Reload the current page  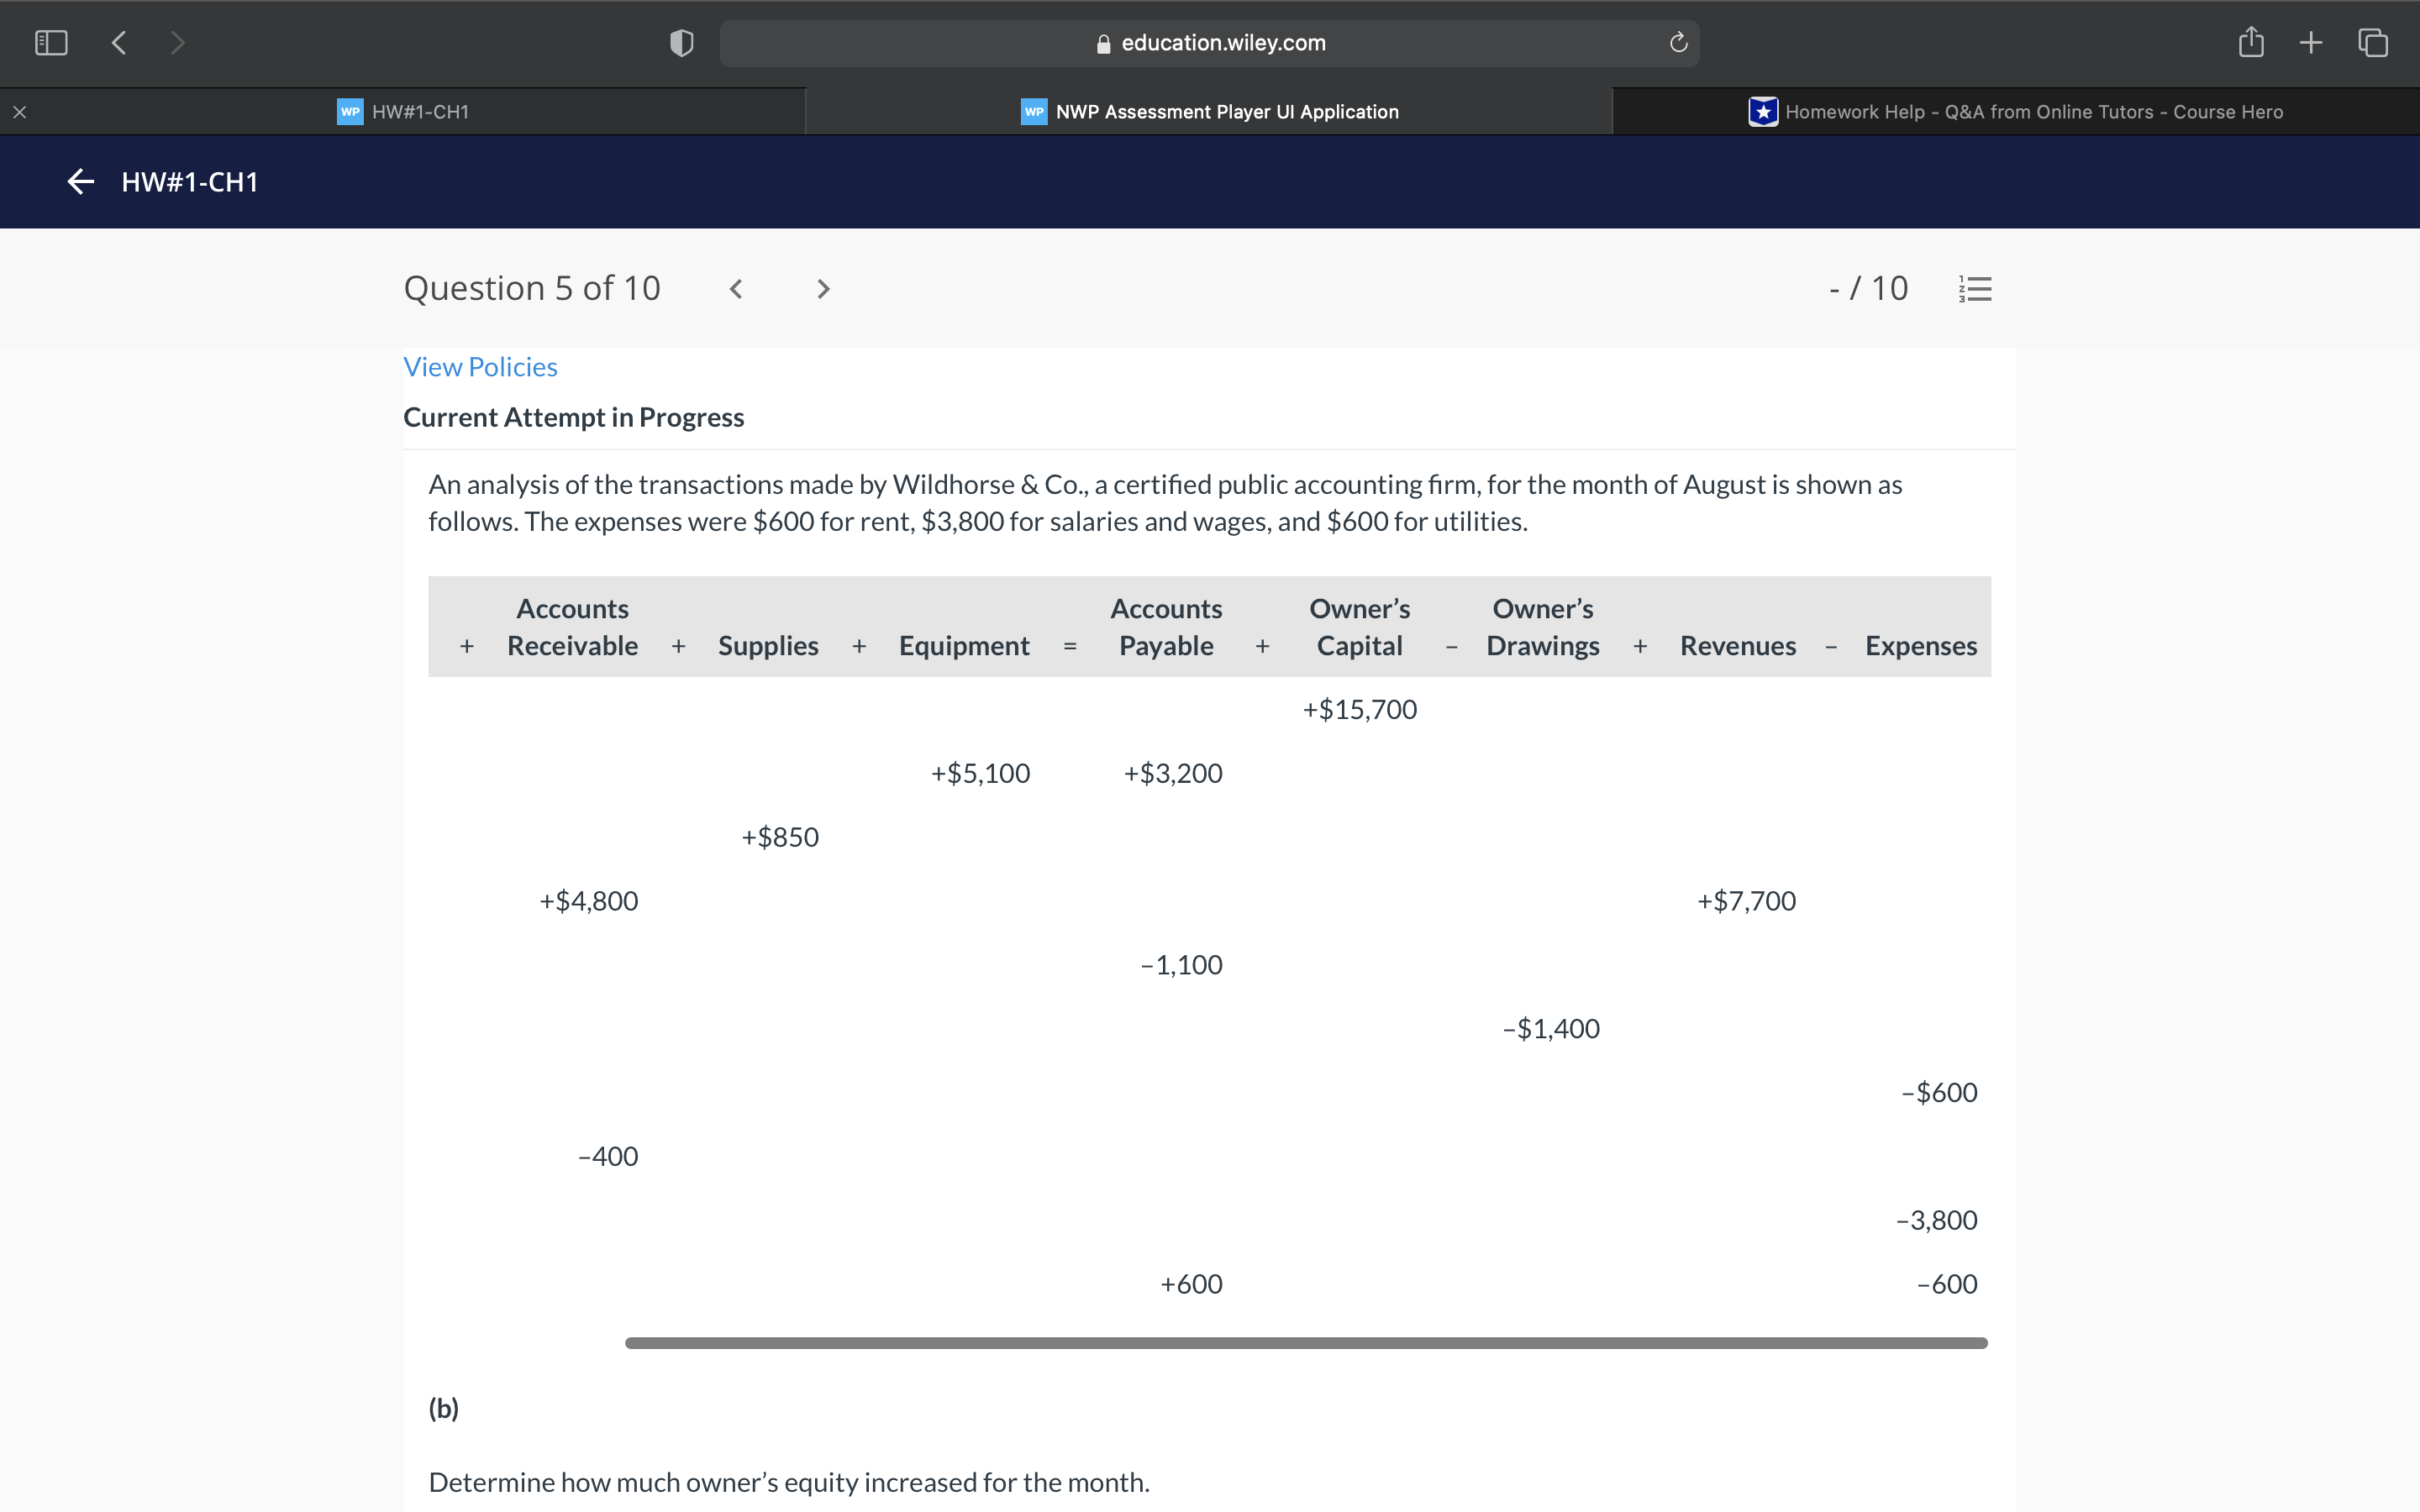1676,42
